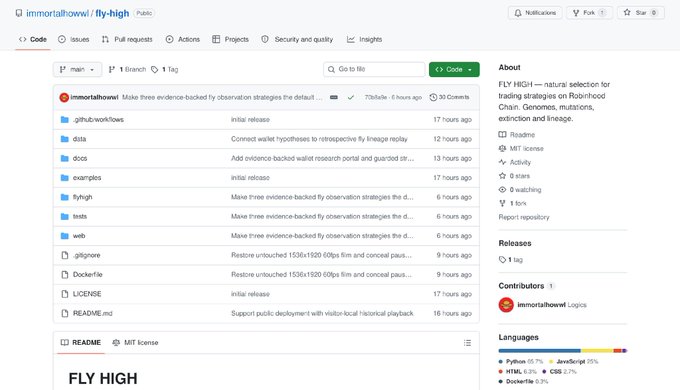View the 1 Branch link

tap(127, 69)
